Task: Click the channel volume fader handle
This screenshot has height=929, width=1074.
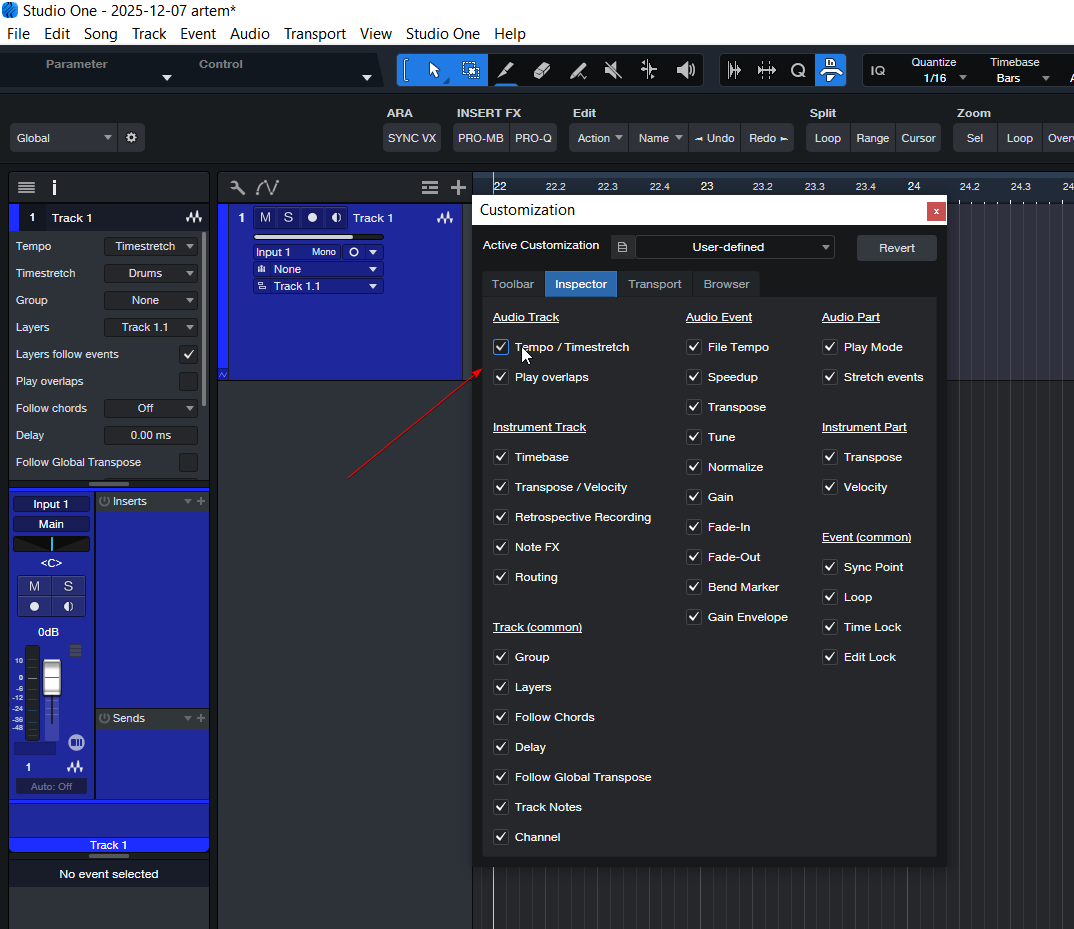Action: pos(52,677)
